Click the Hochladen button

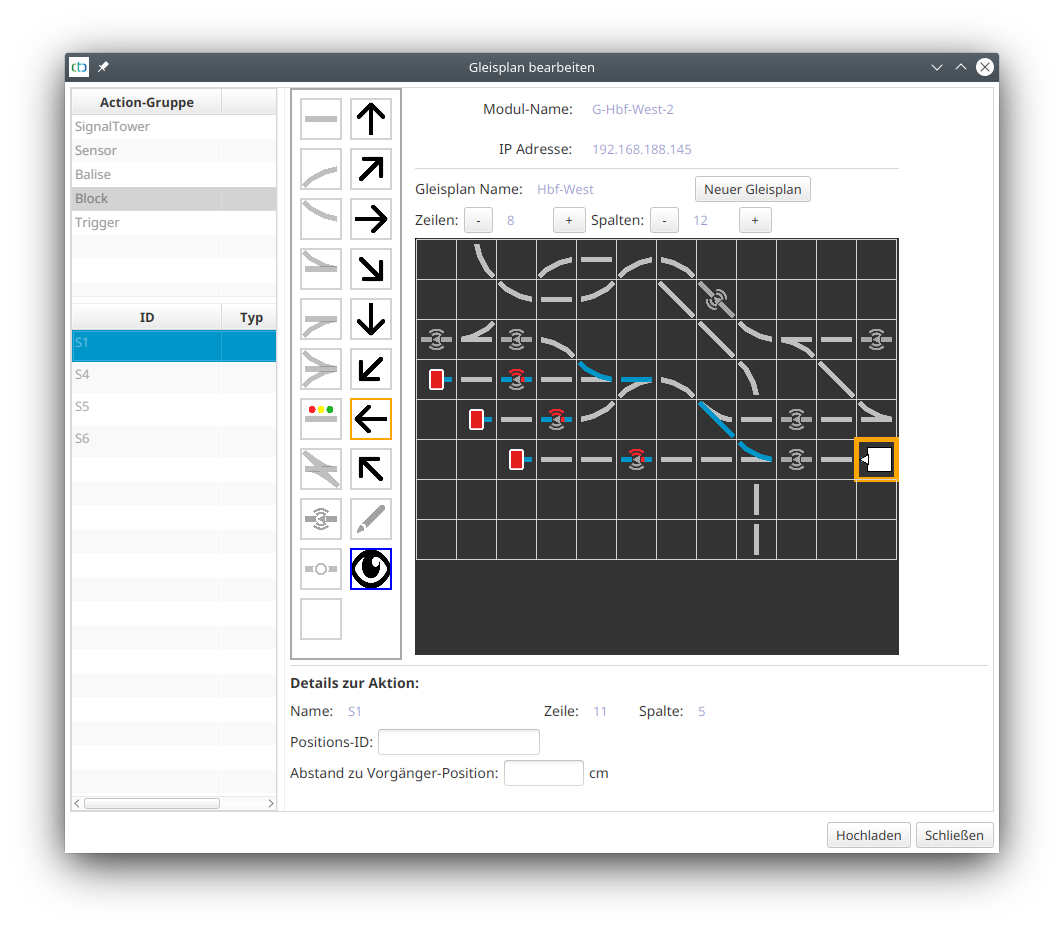[868, 835]
